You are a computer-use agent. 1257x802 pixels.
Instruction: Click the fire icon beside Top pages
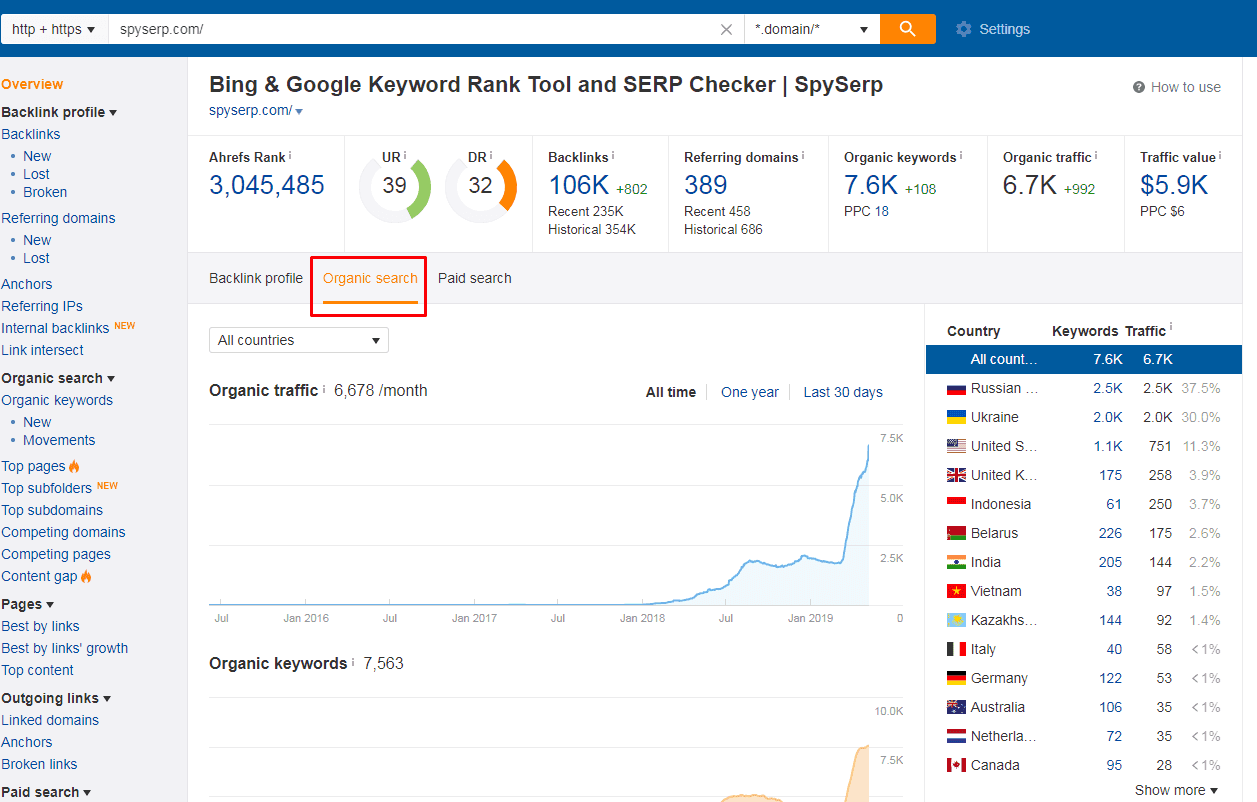click(74, 466)
